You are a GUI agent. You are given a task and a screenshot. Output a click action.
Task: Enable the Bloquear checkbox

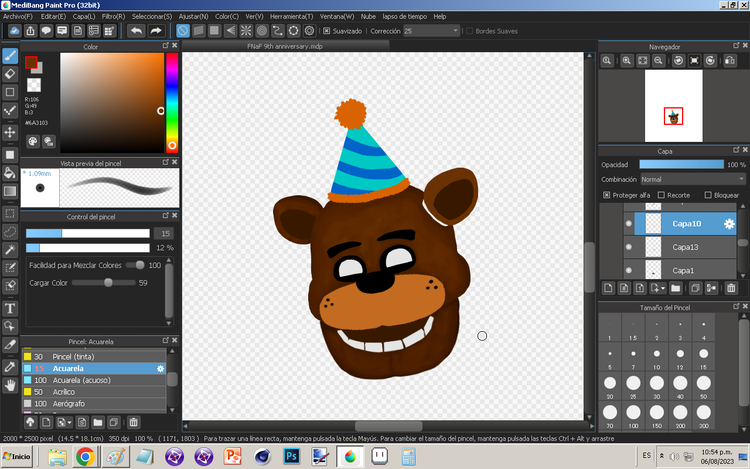point(708,195)
